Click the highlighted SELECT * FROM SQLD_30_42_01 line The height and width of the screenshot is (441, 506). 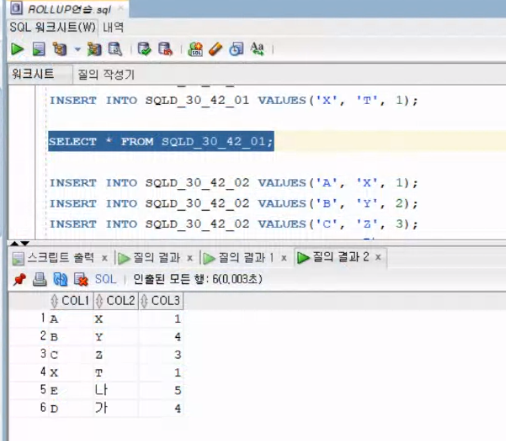[161, 141]
